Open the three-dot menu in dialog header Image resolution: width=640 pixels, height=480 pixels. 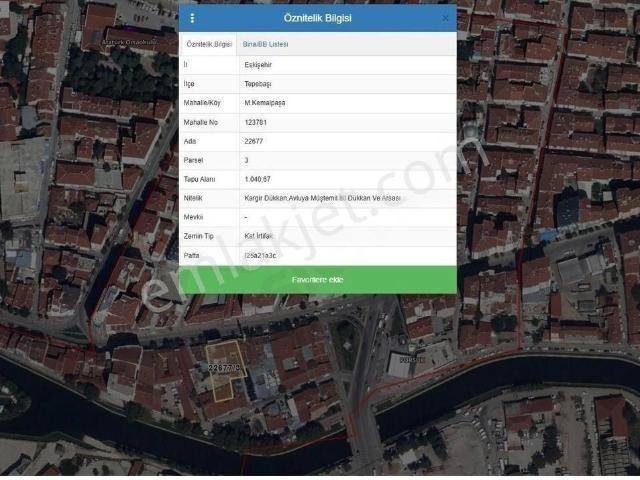[192, 18]
